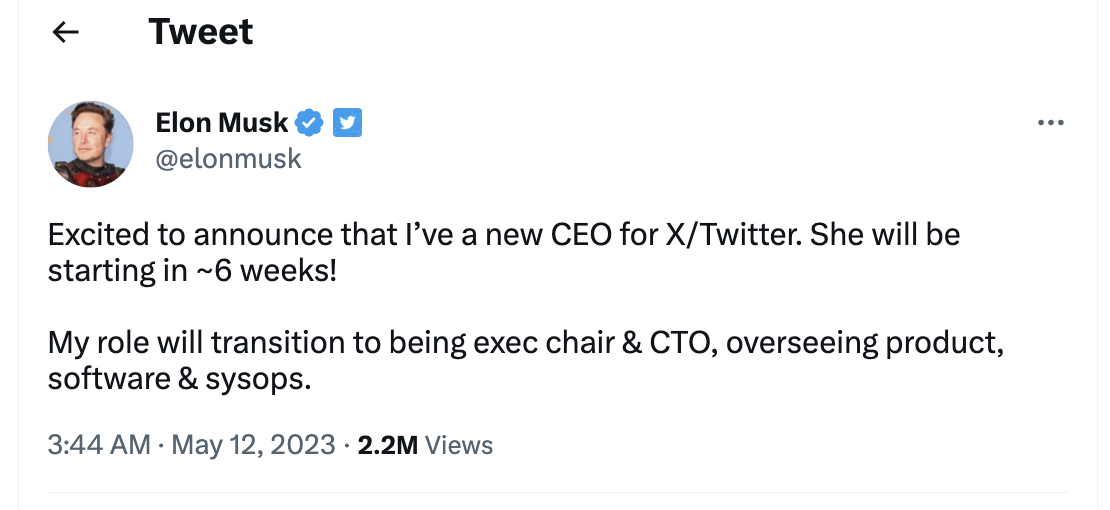Open the @elonmusk handle link

pos(228,158)
